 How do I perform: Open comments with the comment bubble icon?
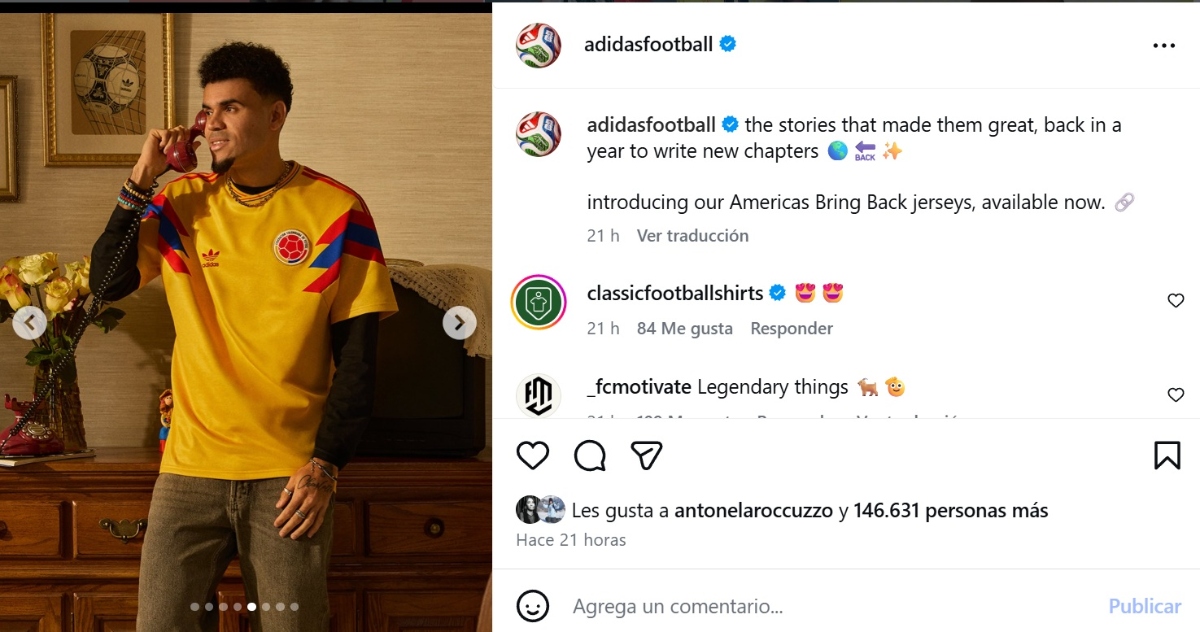pos(590,455)
